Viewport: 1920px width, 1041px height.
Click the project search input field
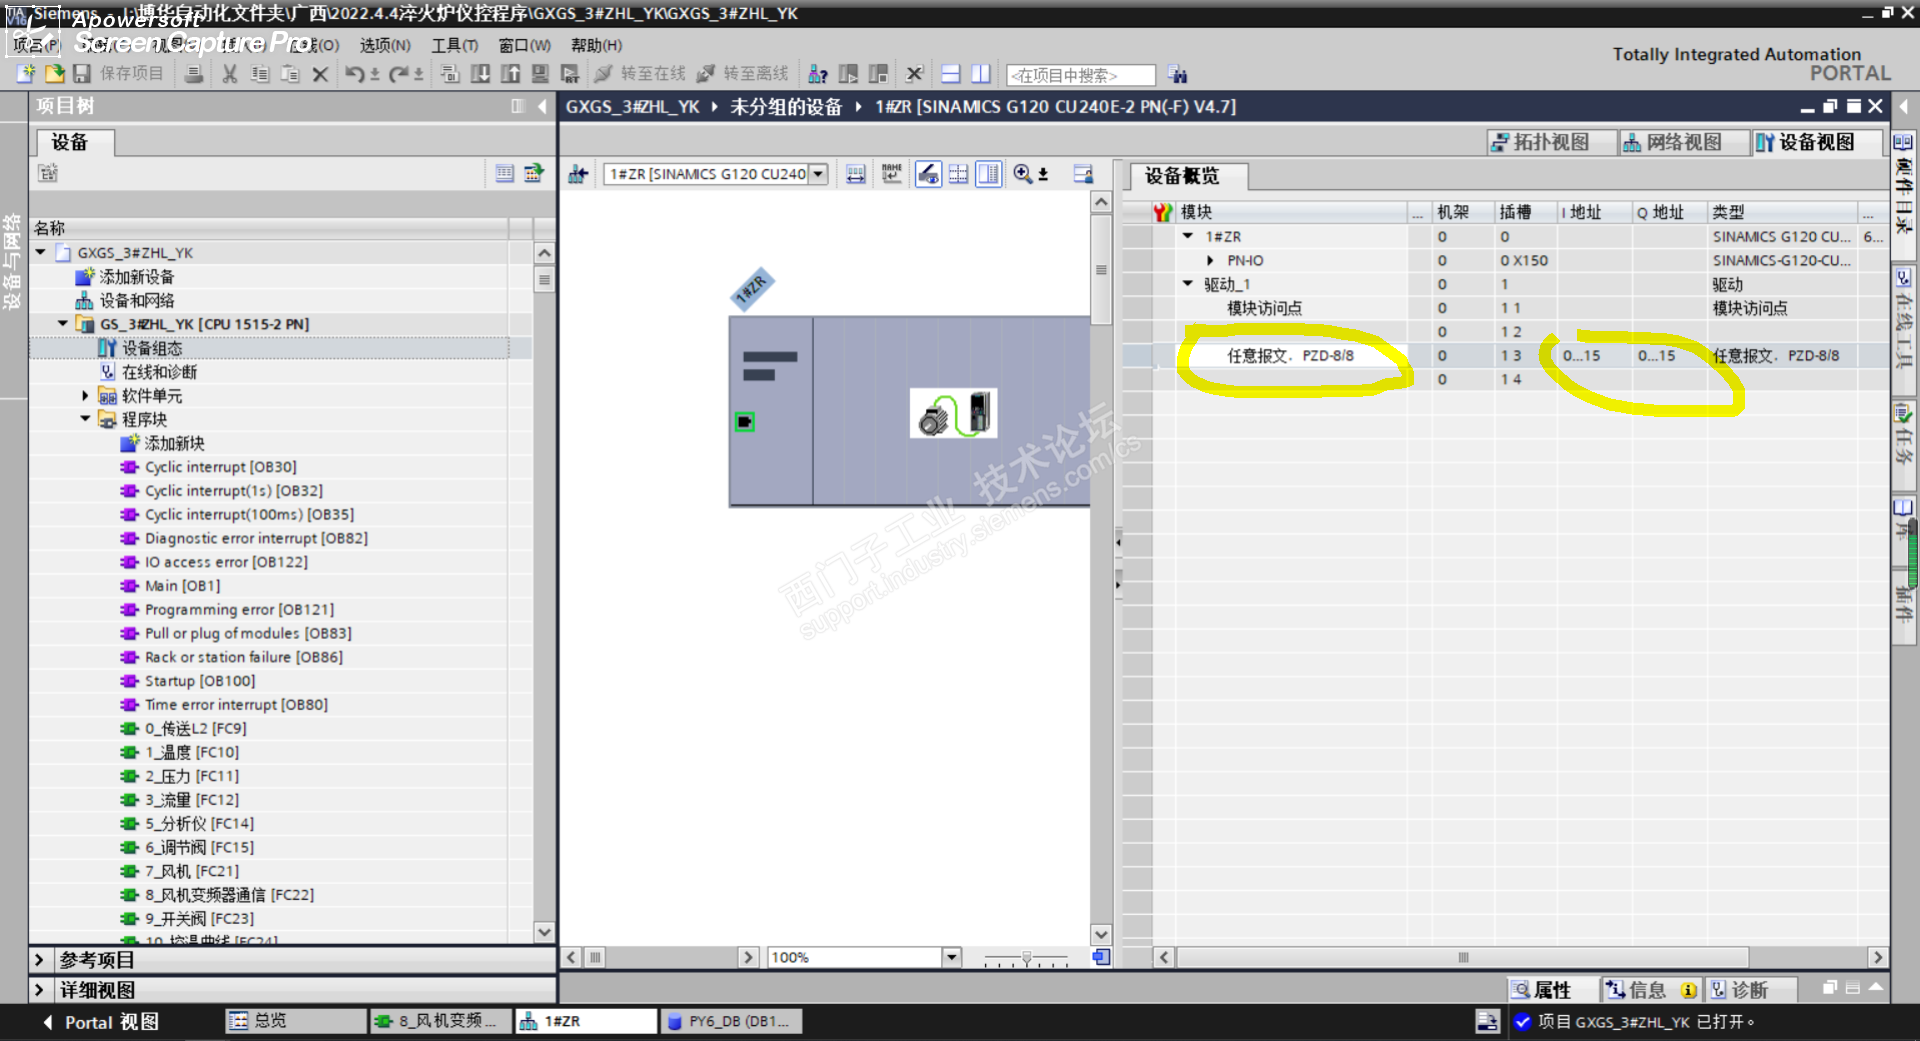click(1080, 75)
